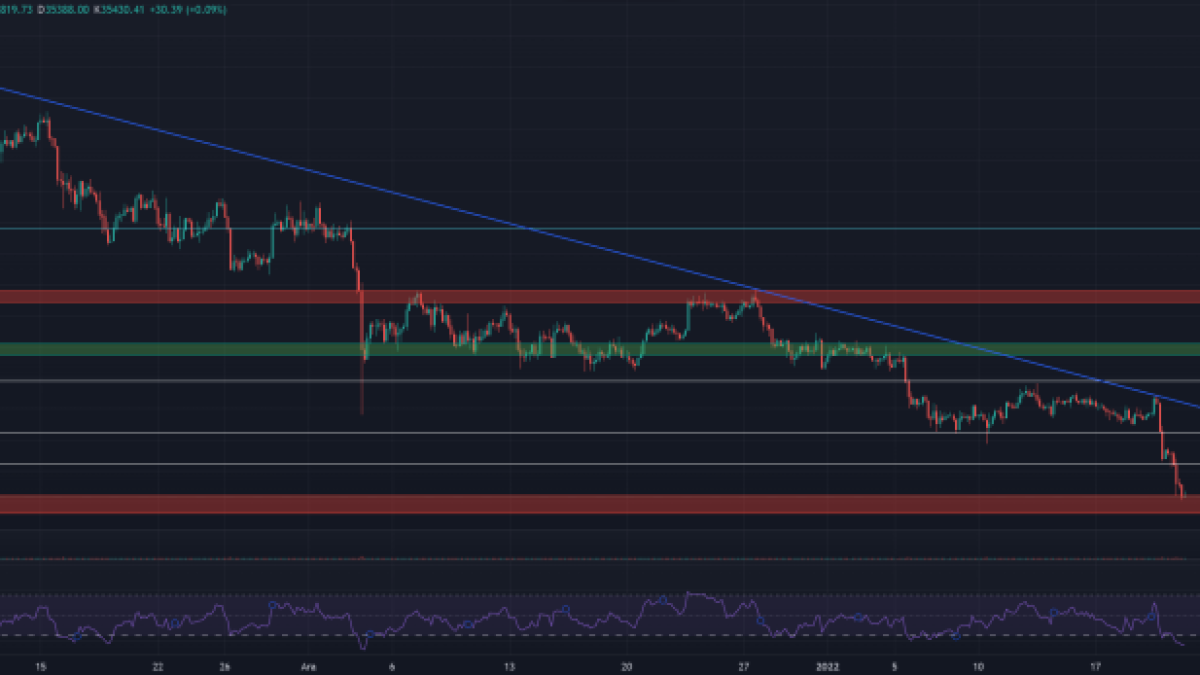This screenshot has height=675, width=1200.
Task: Select date label 22 on the time axis
Action: pos(158,665)
